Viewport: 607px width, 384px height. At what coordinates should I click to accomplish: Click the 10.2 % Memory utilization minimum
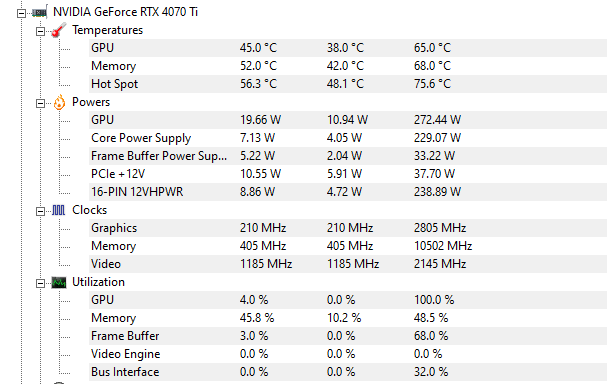tap(344, 318)
